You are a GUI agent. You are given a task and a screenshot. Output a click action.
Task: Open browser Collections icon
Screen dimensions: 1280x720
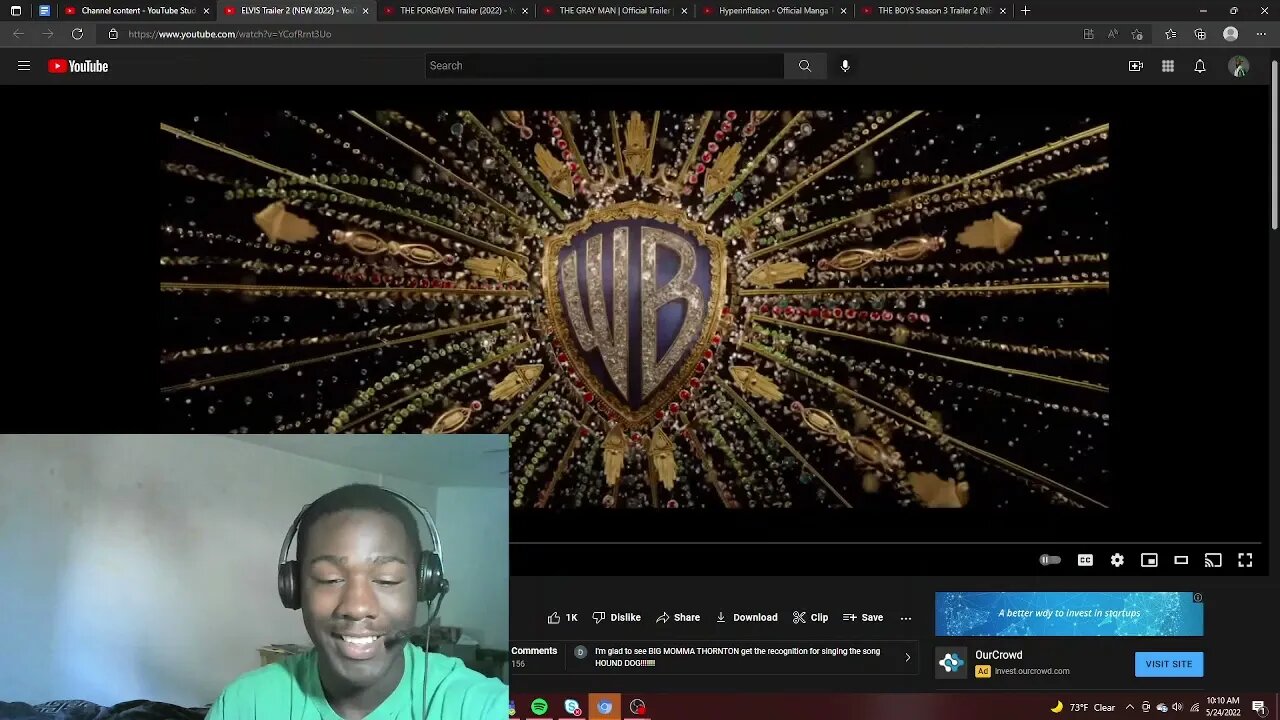tap(1200, 34)
